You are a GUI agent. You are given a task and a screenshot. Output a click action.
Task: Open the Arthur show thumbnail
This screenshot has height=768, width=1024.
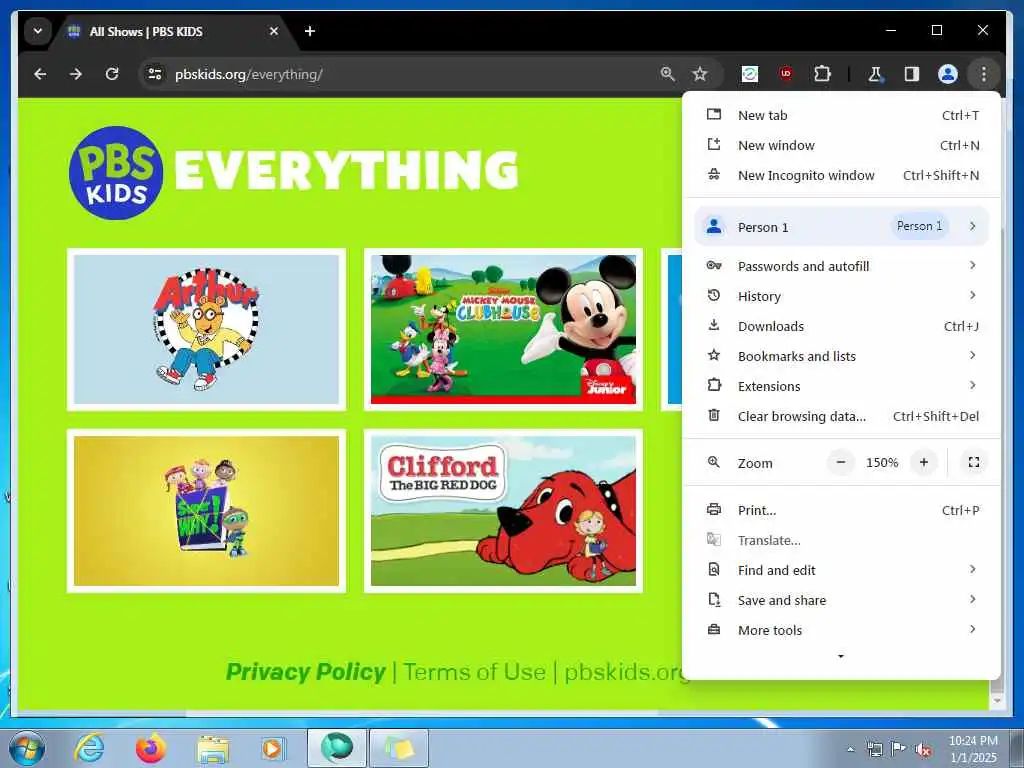click(x=206, y=329)
